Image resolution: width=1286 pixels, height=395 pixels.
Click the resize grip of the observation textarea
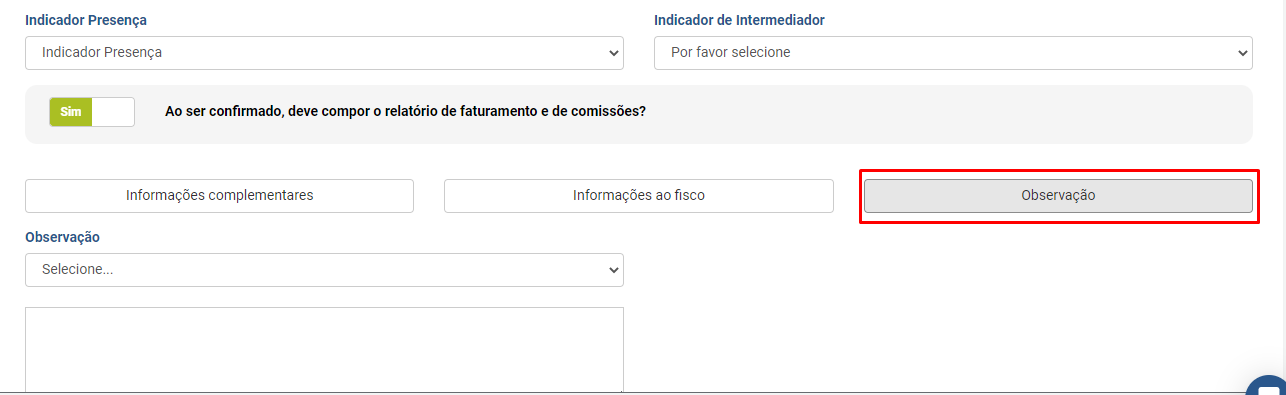click(x=619, y=390)
